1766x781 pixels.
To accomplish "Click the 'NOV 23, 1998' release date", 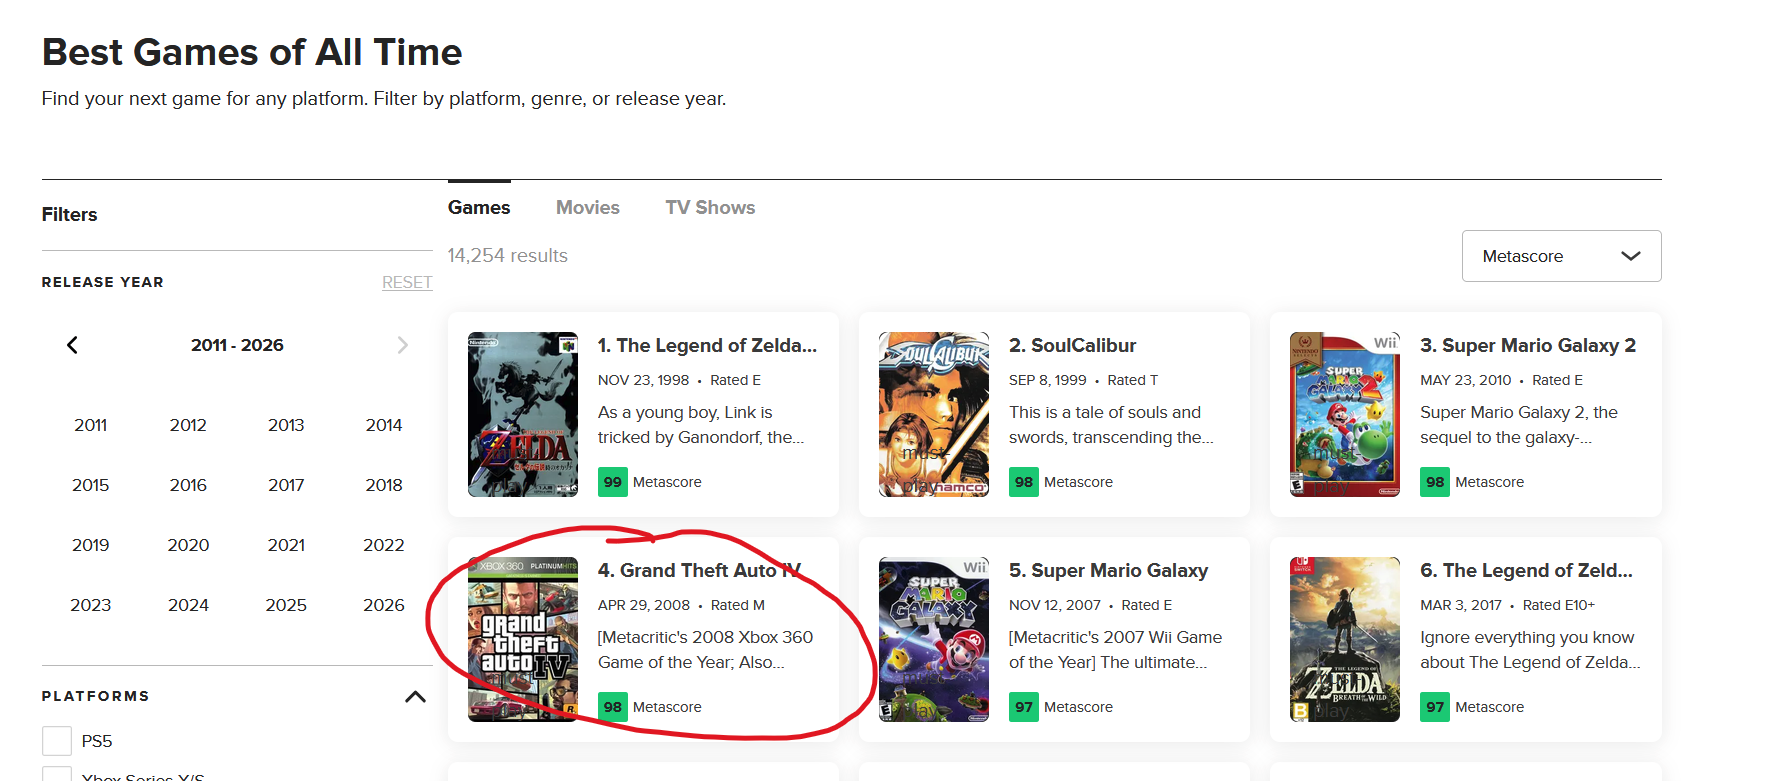I will [643, 380].
